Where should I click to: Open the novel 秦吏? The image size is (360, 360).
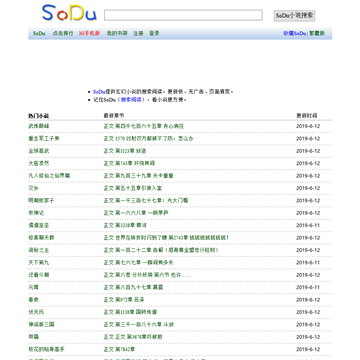click(x=33, y=300)
